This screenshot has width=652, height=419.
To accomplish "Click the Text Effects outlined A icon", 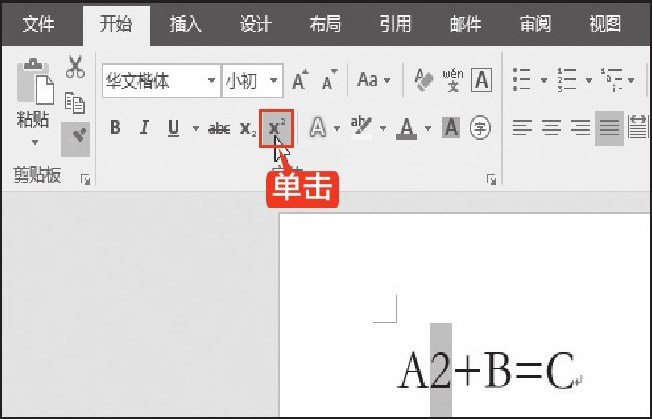I will [318, 128].
